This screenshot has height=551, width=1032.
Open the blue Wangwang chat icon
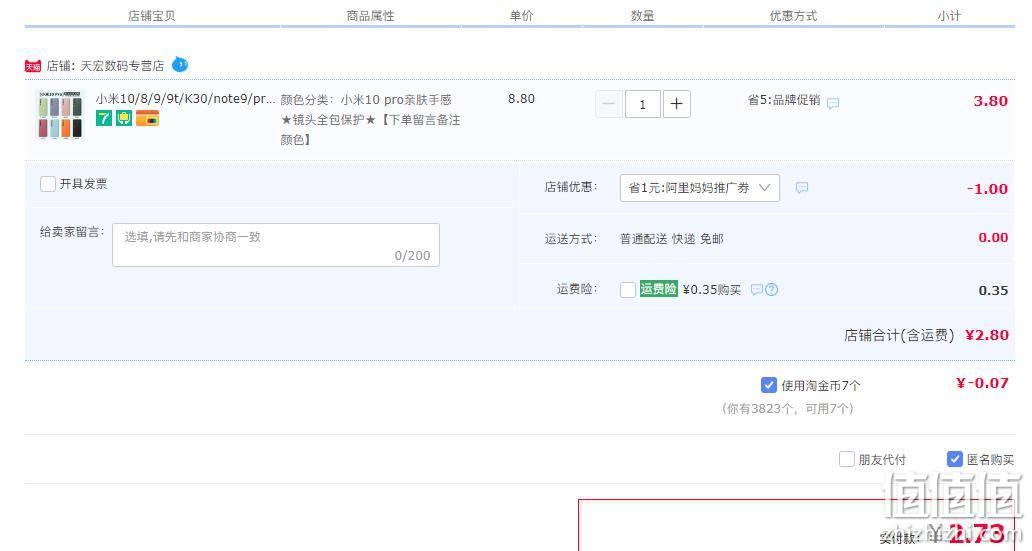180,65
